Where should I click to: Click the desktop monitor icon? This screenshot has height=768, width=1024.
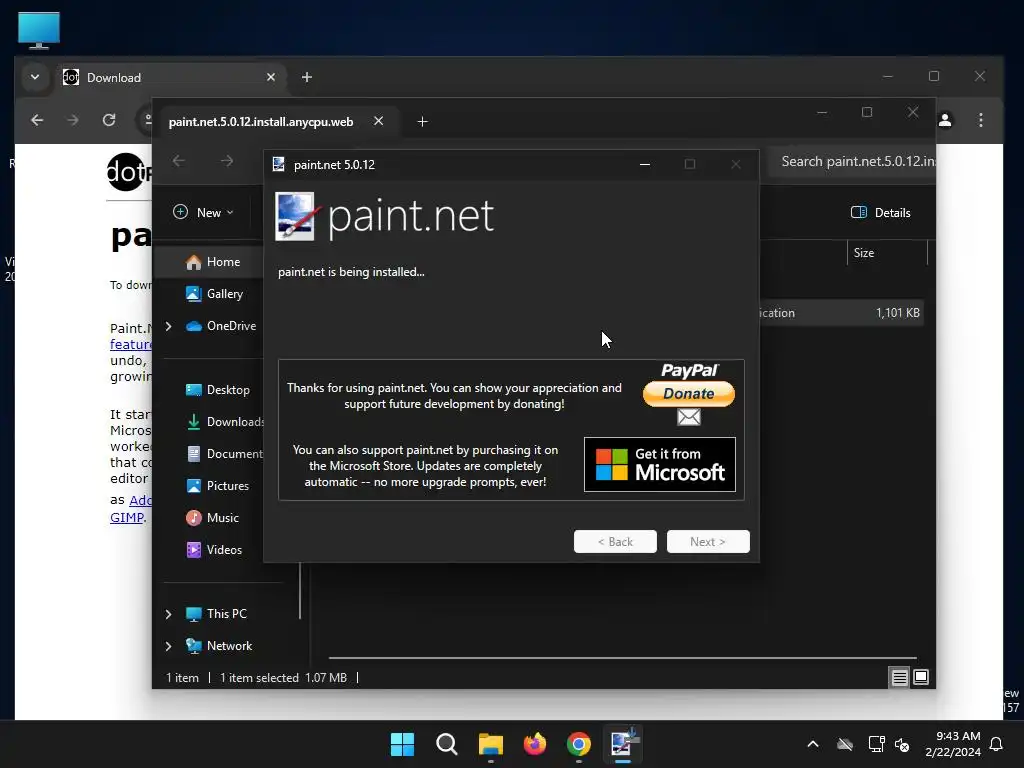pos(39,29)
